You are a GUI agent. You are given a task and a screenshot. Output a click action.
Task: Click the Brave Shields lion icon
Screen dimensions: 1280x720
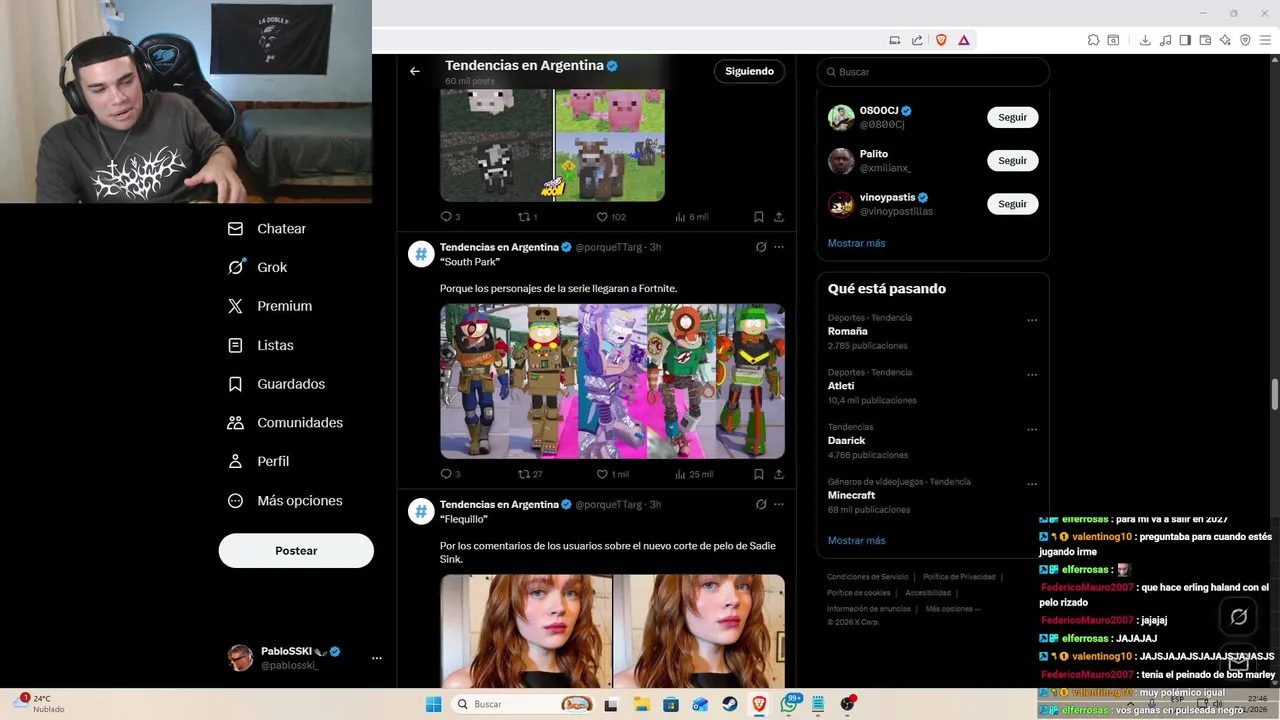[941, 40]
